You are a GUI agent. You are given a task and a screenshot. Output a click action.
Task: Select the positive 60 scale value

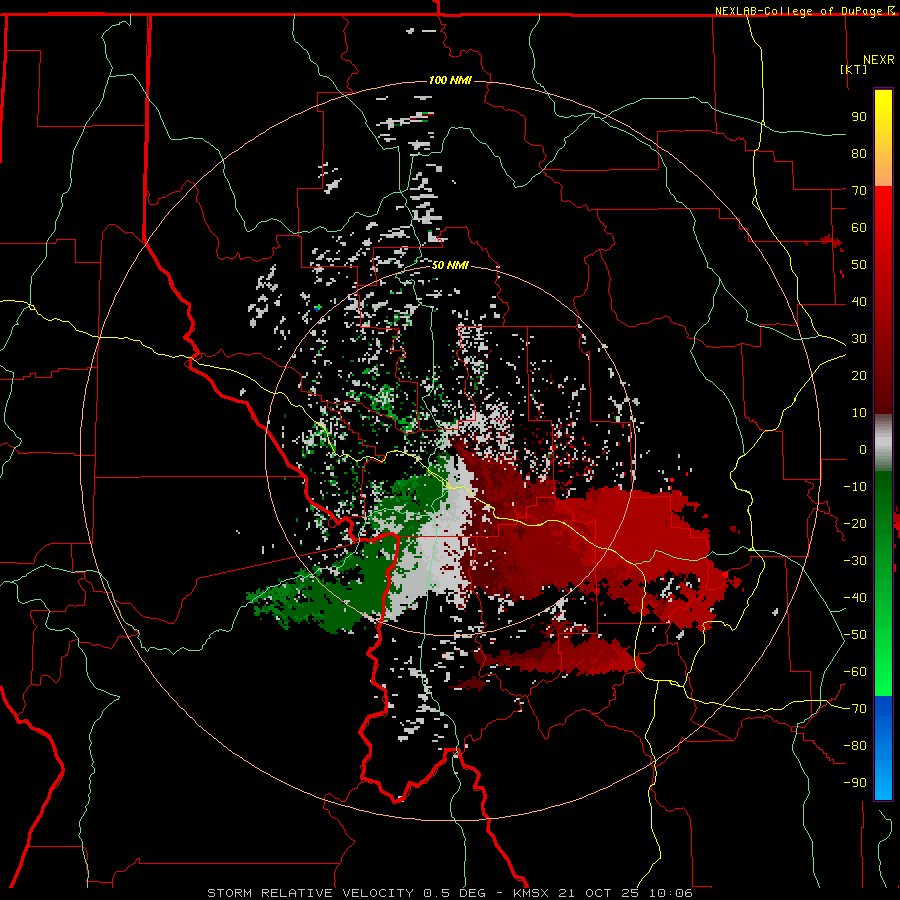(859, 227)
